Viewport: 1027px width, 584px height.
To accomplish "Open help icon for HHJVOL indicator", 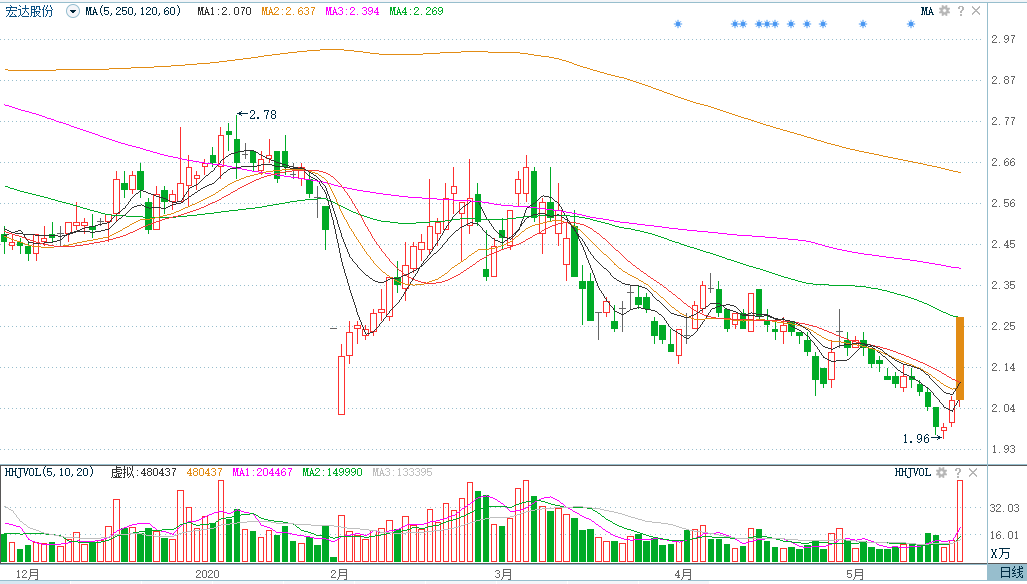I will 958,473.
